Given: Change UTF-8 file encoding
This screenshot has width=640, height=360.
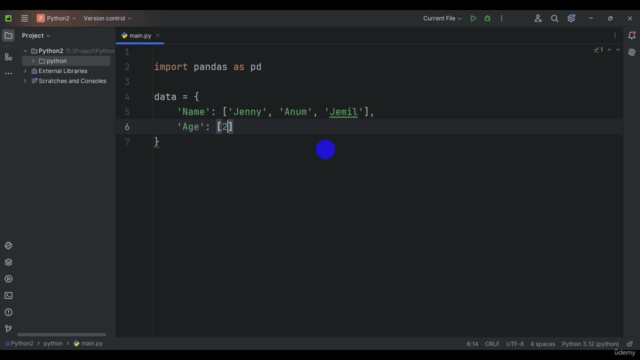Looking at the screenshot, I should point(515,344).
